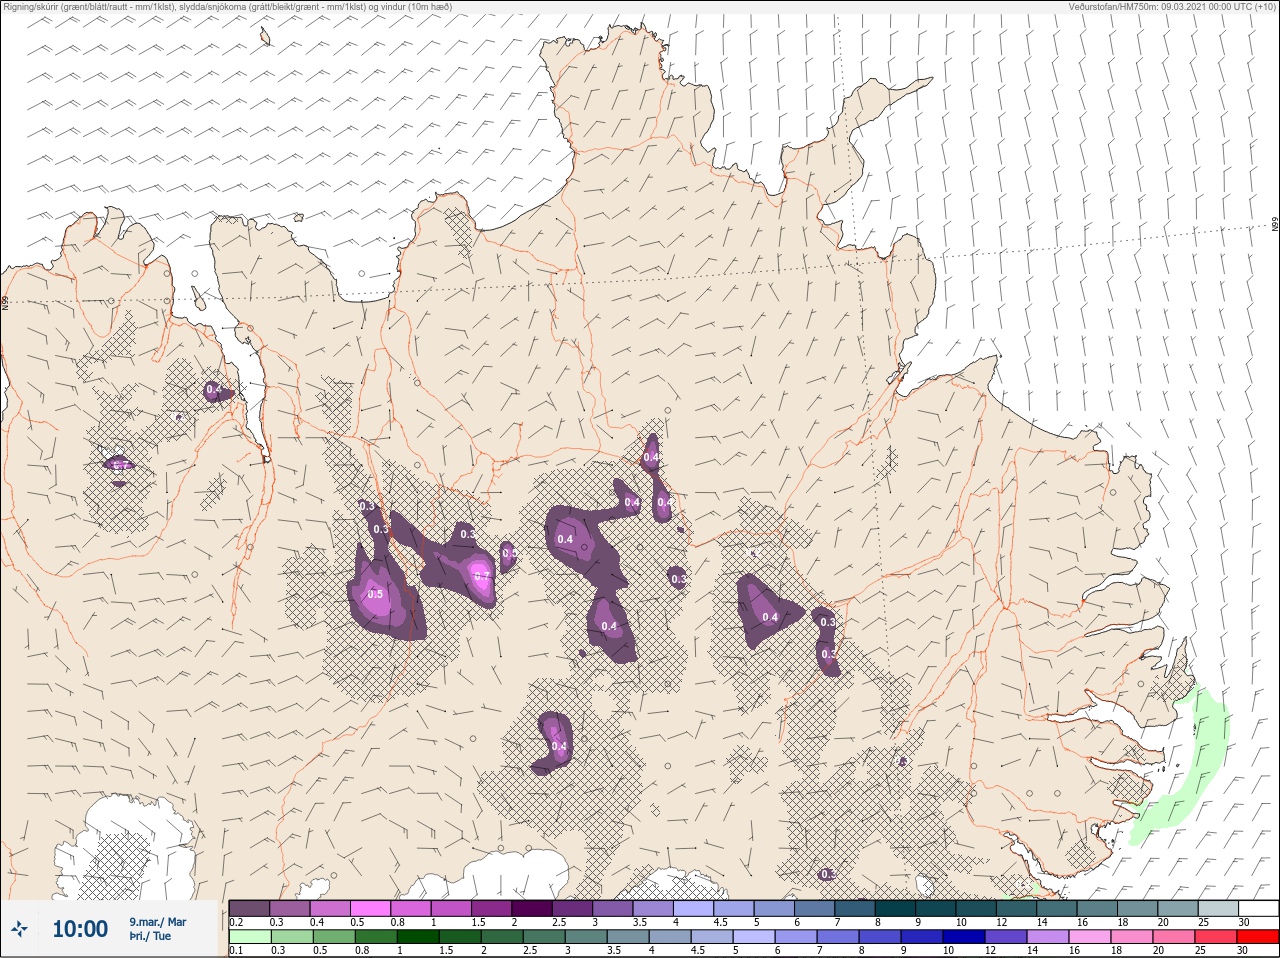Select the bright pink snow legend swatch labeled 0.5
This screenshot has width=1280, height=958.
(x=371, y=908)
